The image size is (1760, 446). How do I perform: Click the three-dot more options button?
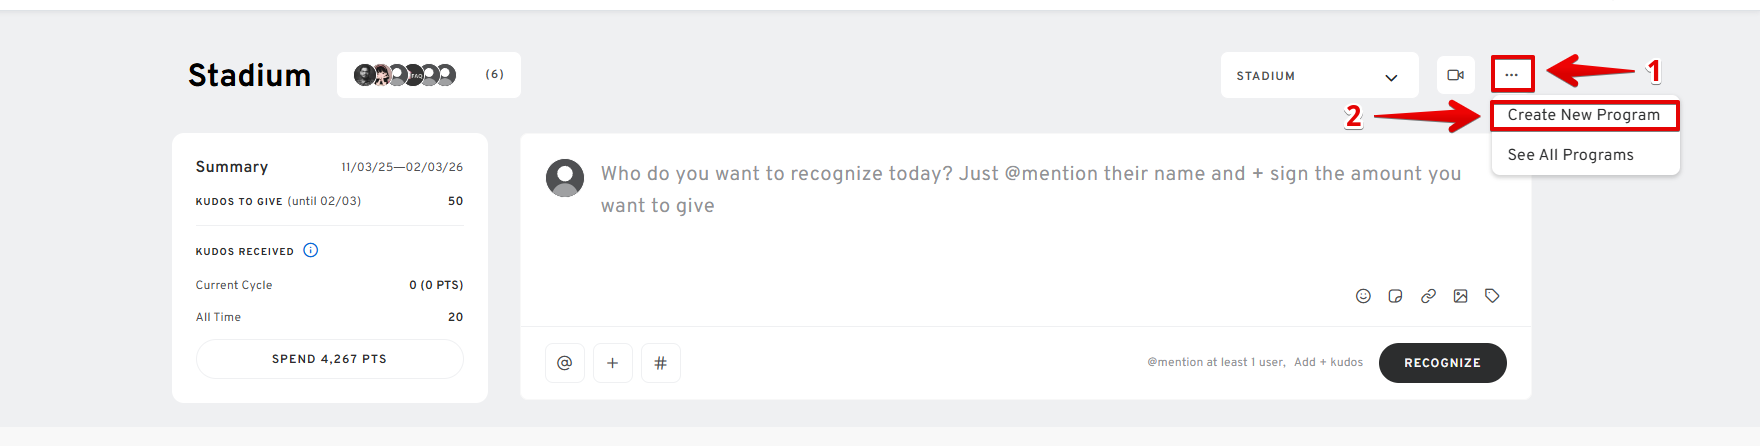(x=1512, y=75)
